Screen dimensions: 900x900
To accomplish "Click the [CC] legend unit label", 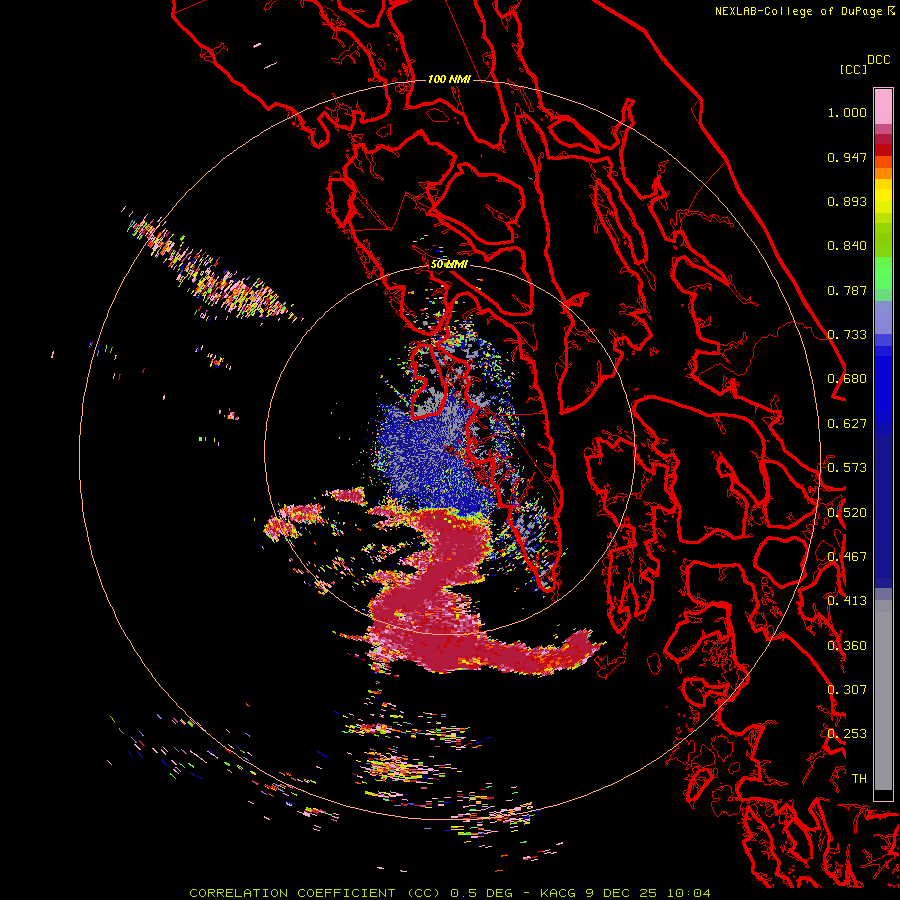I will pyautogui.click(x=853, y=69).
